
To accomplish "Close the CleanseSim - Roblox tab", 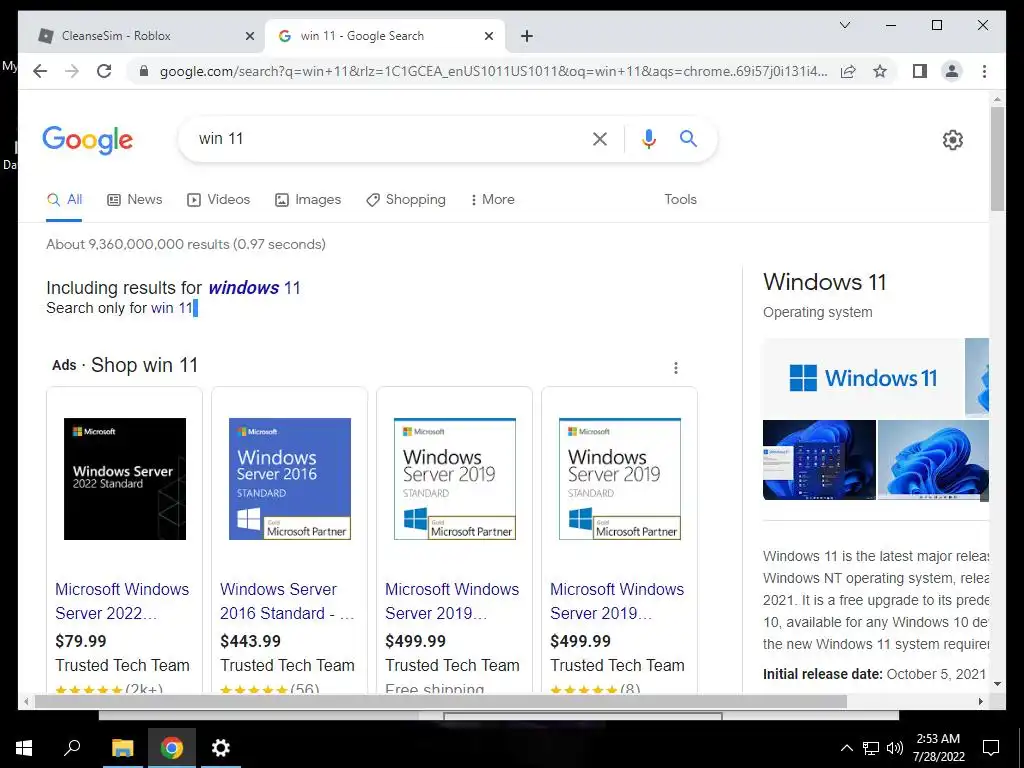I will (249, 36).
